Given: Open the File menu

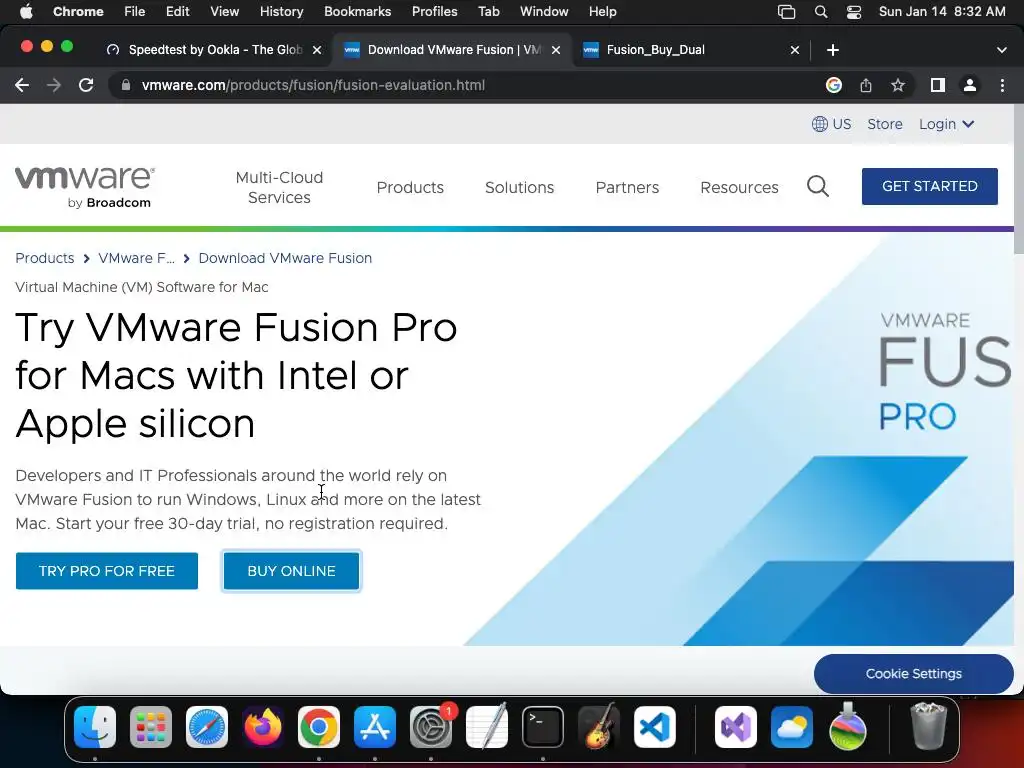Looking at the screenshot, I should point(135,12).
